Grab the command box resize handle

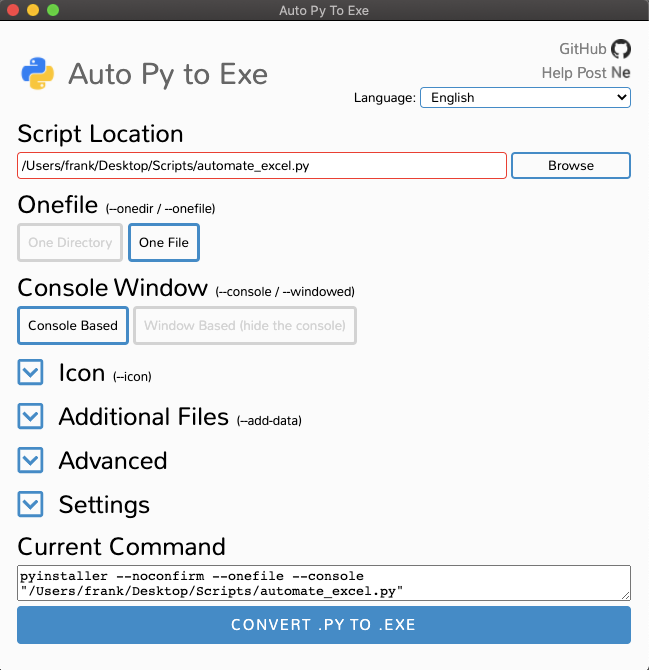tap(626, 595)
